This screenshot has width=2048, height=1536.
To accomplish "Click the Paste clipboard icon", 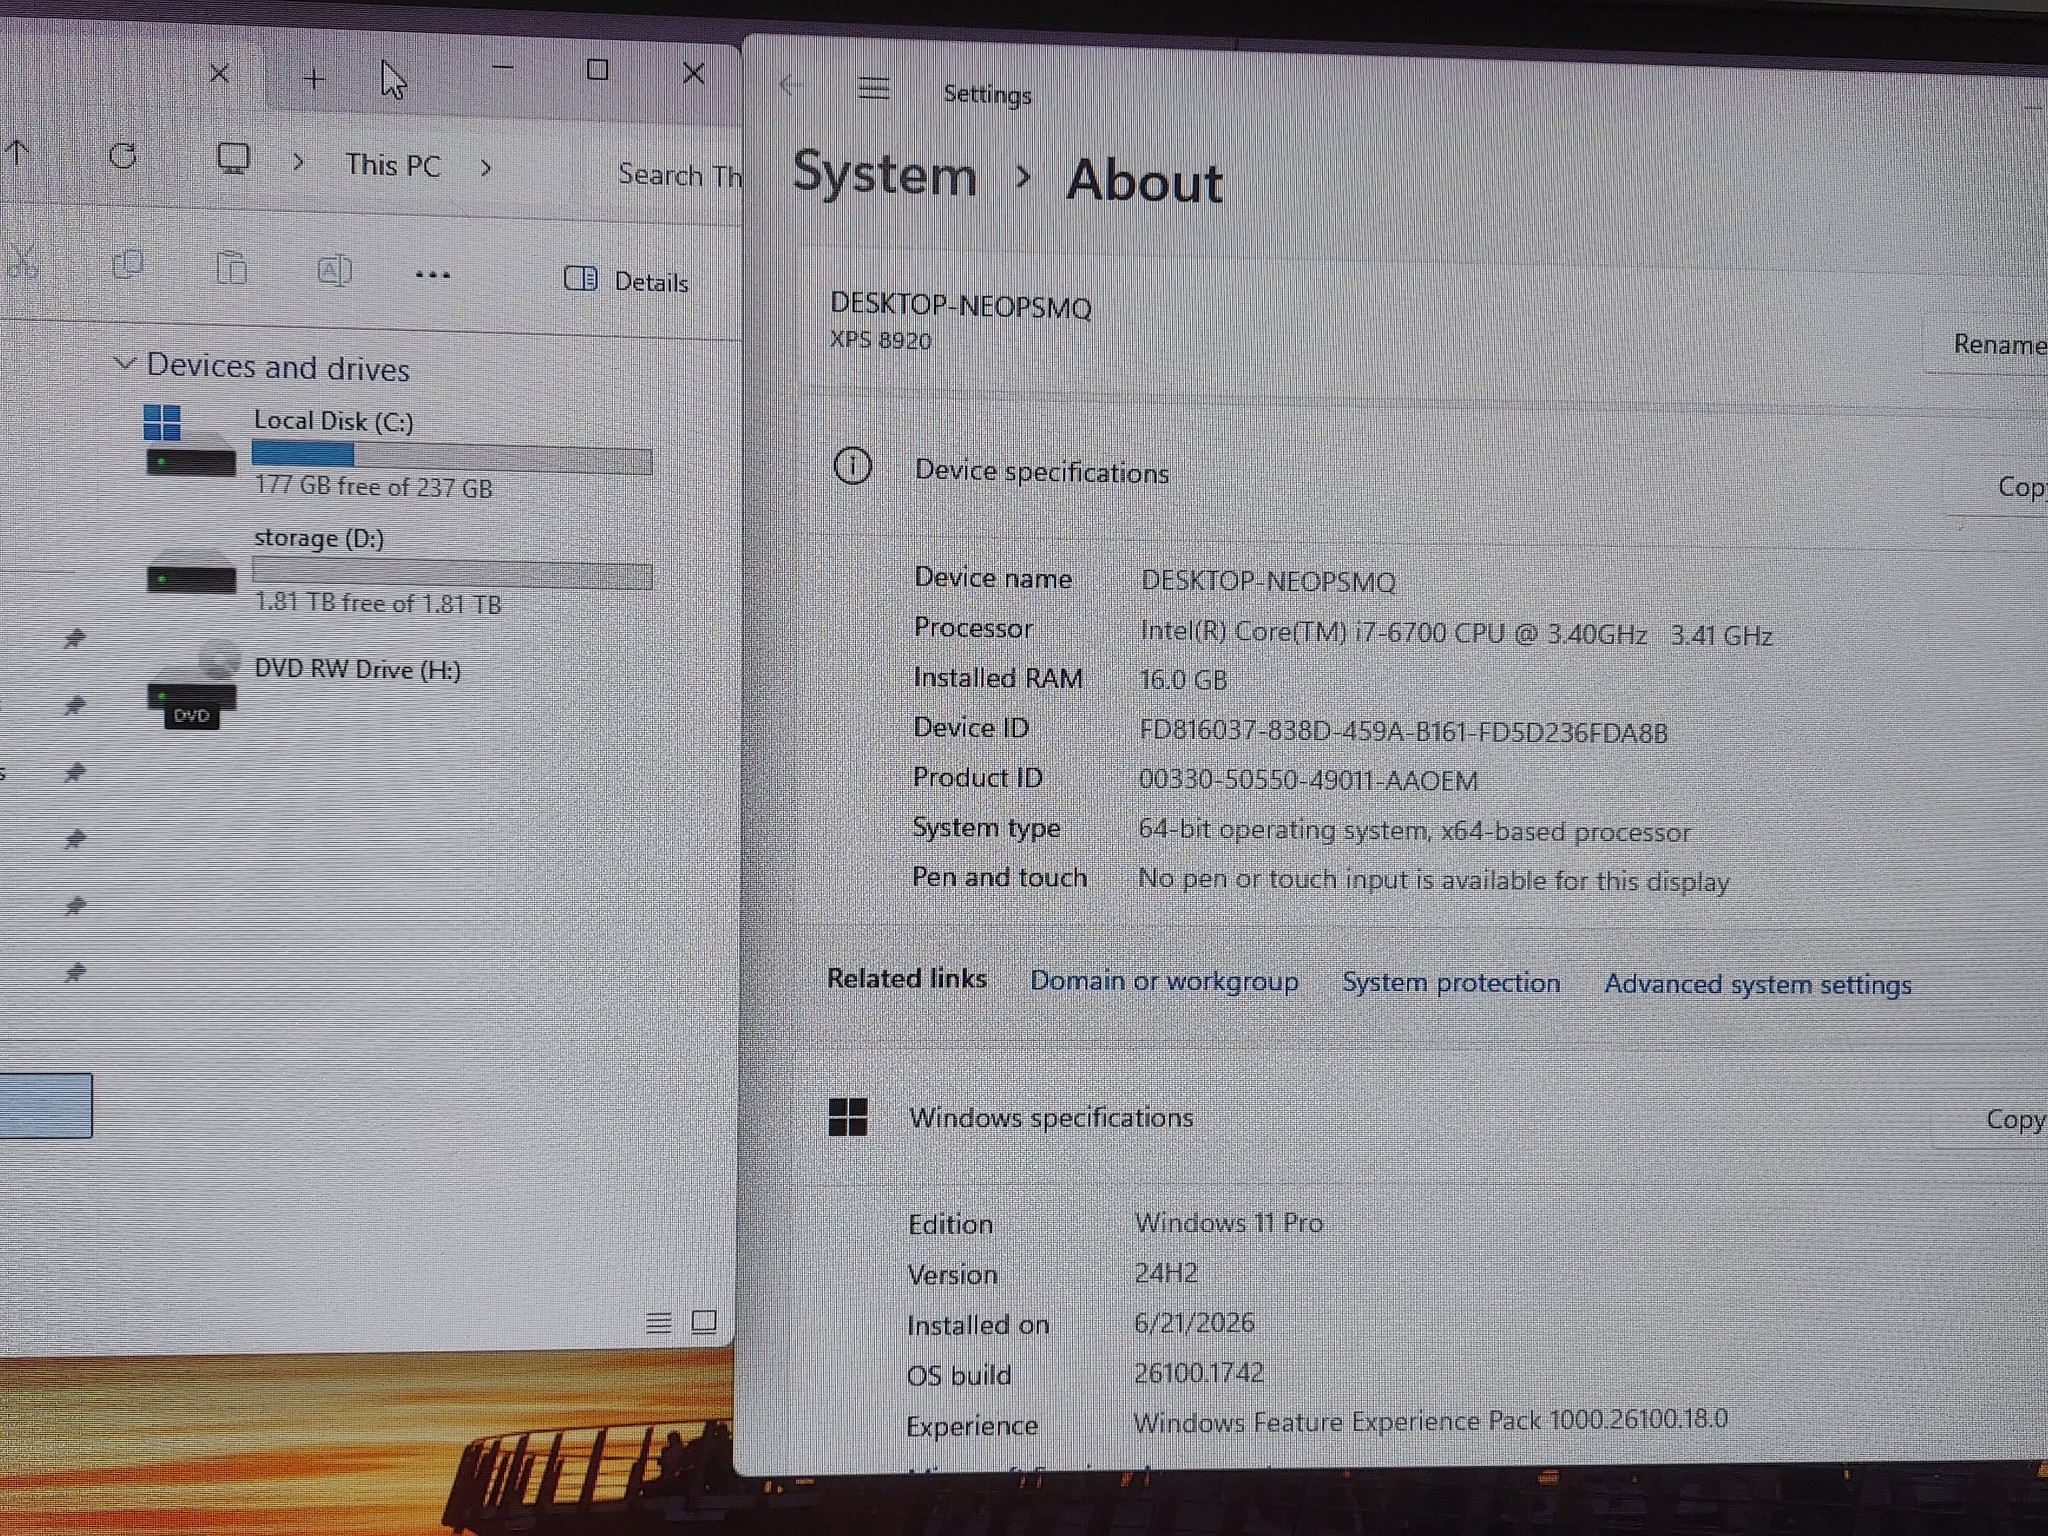I will [231, 268].
